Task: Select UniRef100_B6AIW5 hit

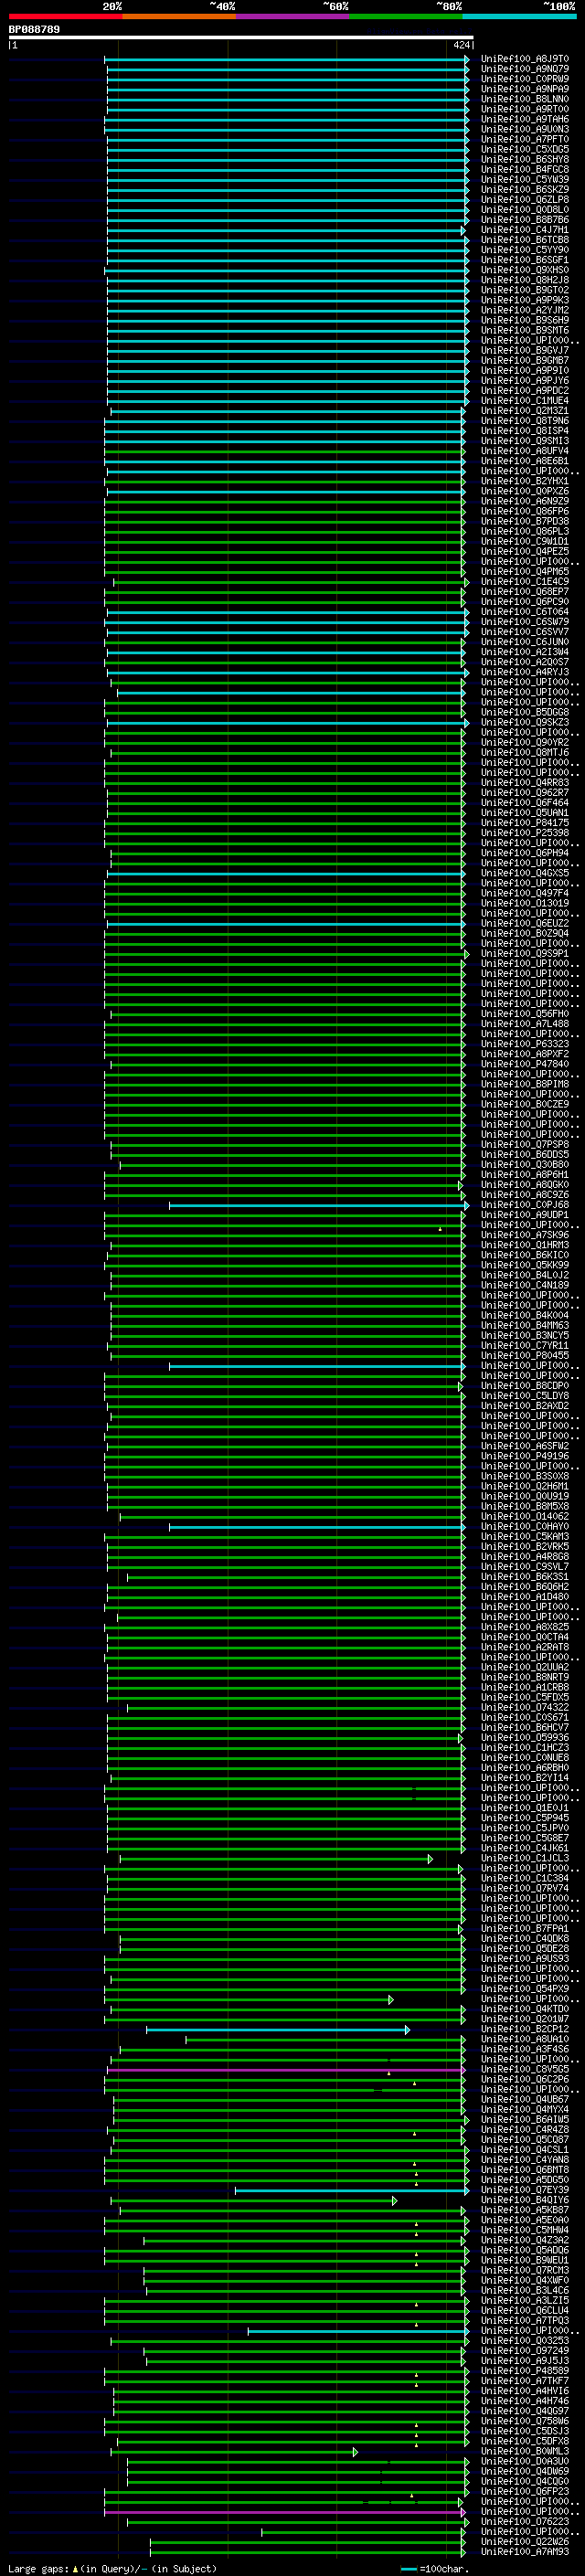Action: coord(525,2120)
